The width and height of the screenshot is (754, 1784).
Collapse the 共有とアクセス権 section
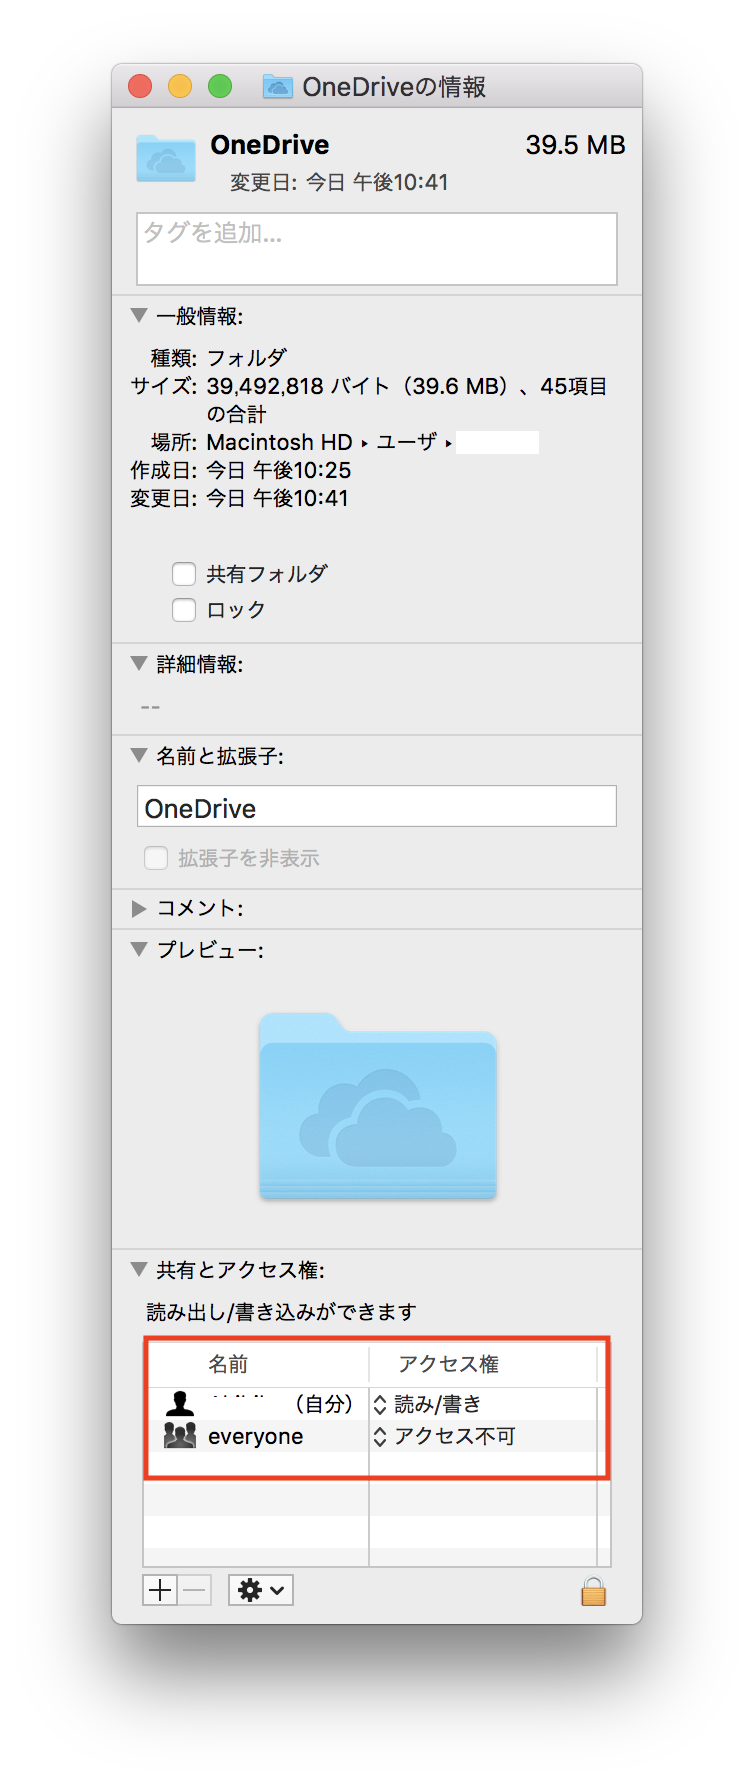tap(139, 1269)
